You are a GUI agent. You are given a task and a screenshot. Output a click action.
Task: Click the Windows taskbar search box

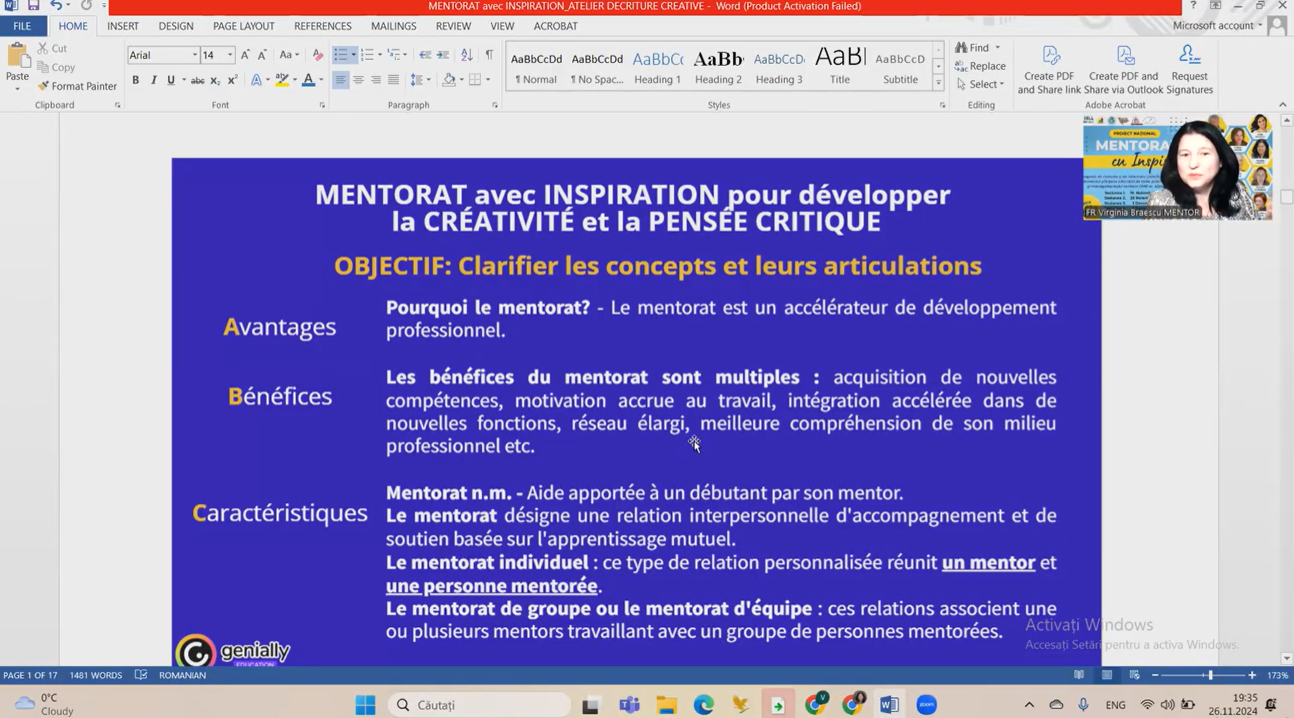click(480, 705)
